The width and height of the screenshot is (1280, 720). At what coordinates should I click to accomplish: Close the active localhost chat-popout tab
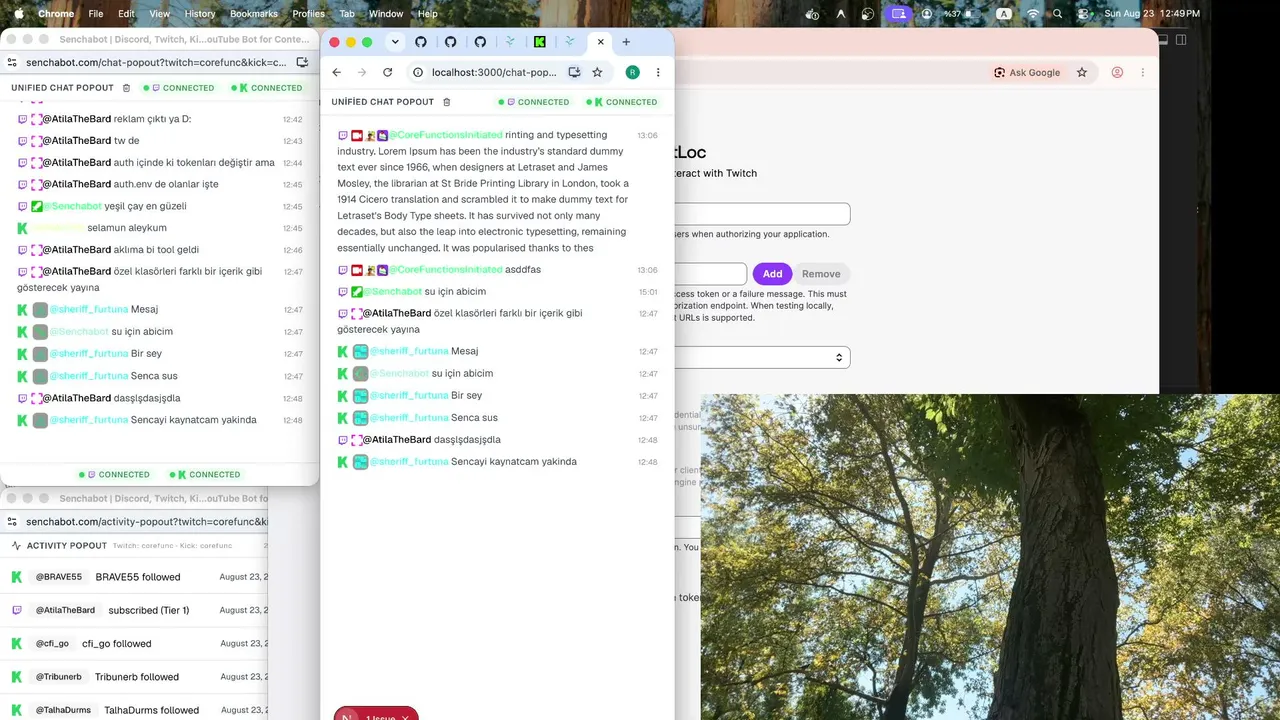click(x=600, y=42)
